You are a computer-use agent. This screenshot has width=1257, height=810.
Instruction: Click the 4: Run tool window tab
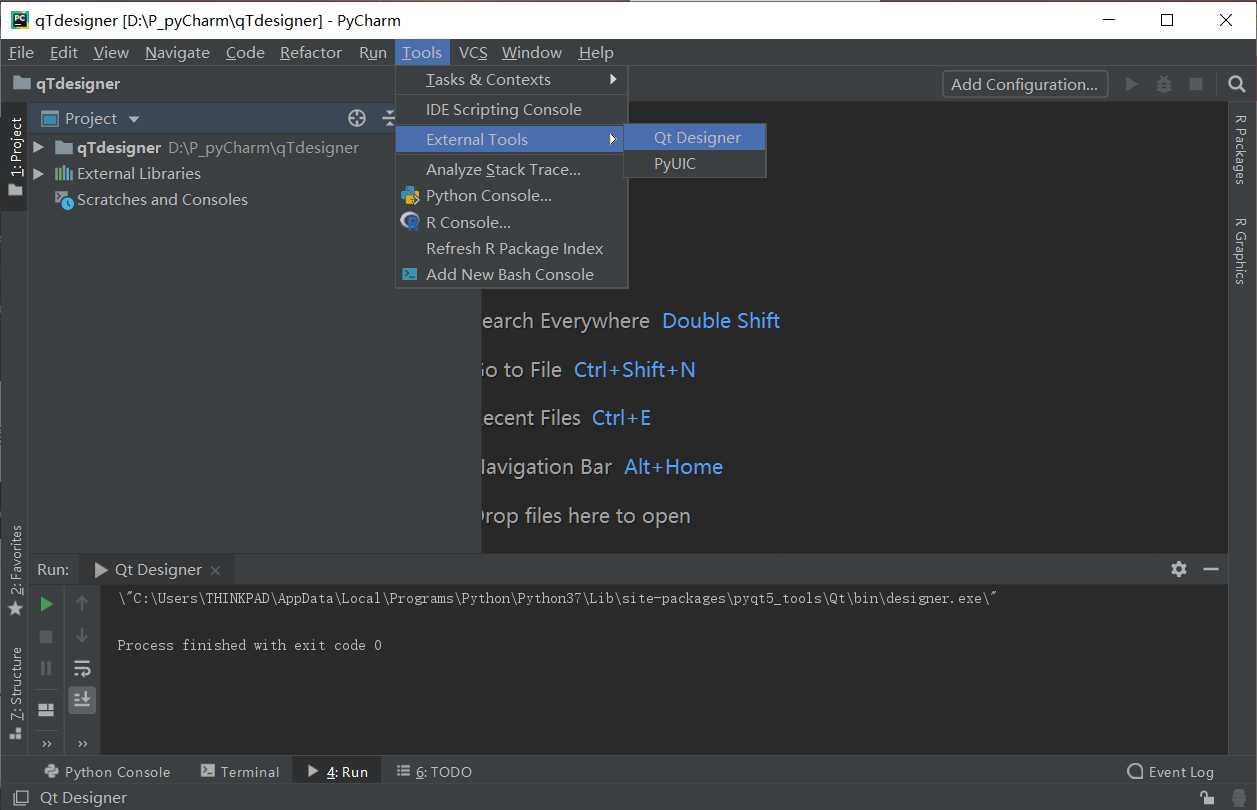coord(338,772)
